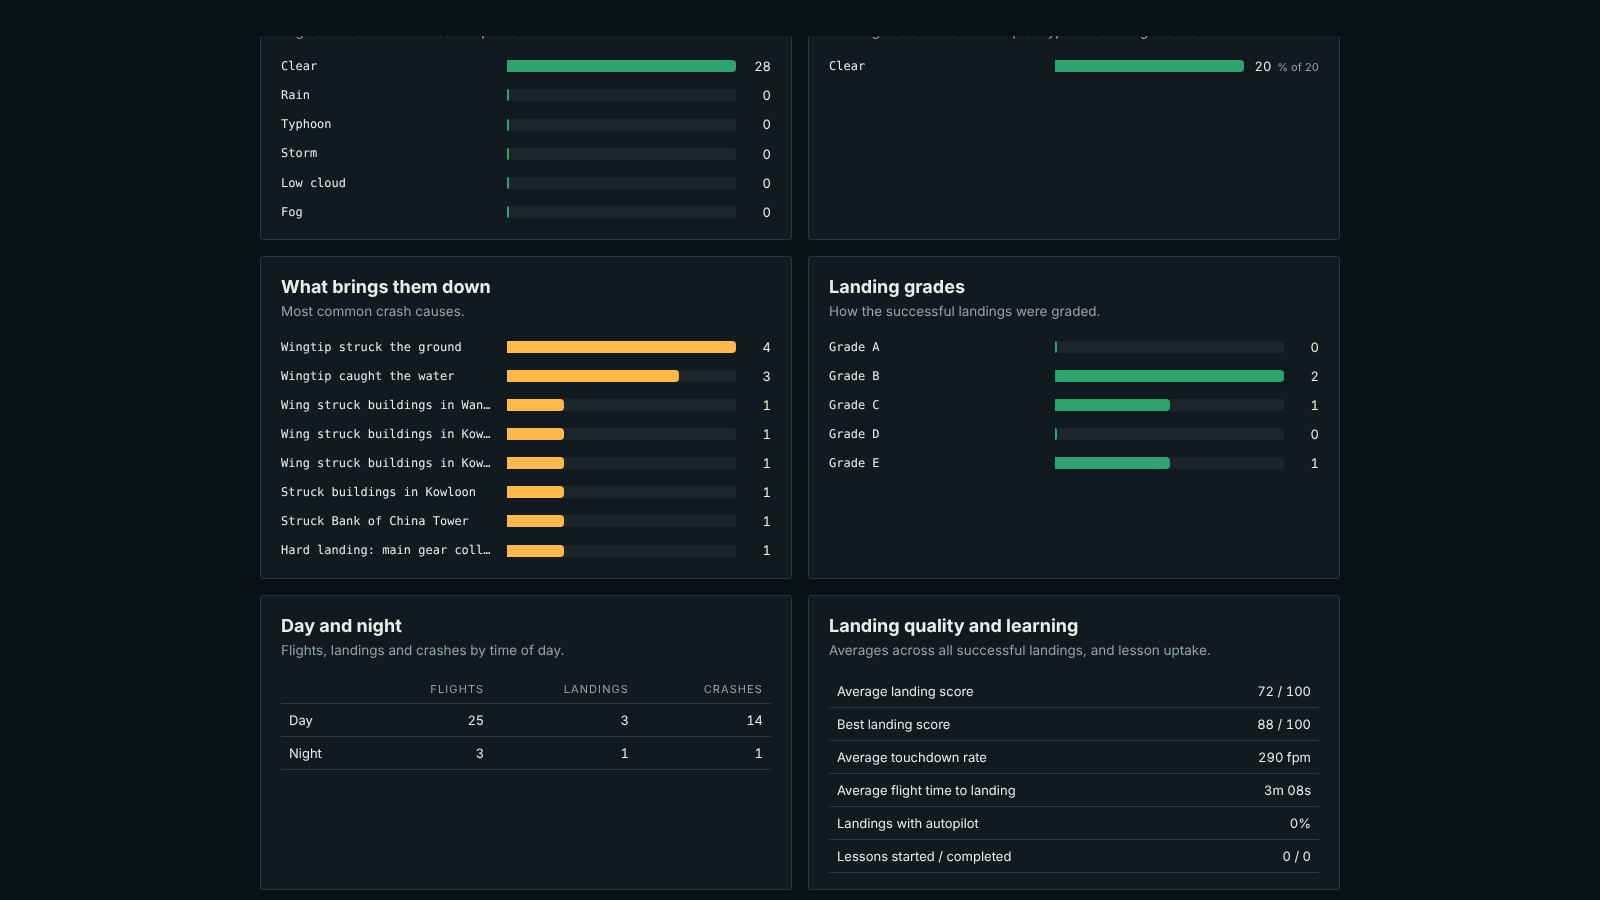Click the Typhoon weather row
Image resolution: width=1600 pixels, height=900 pixels.
pyautogui.click(x=526, y=124)
